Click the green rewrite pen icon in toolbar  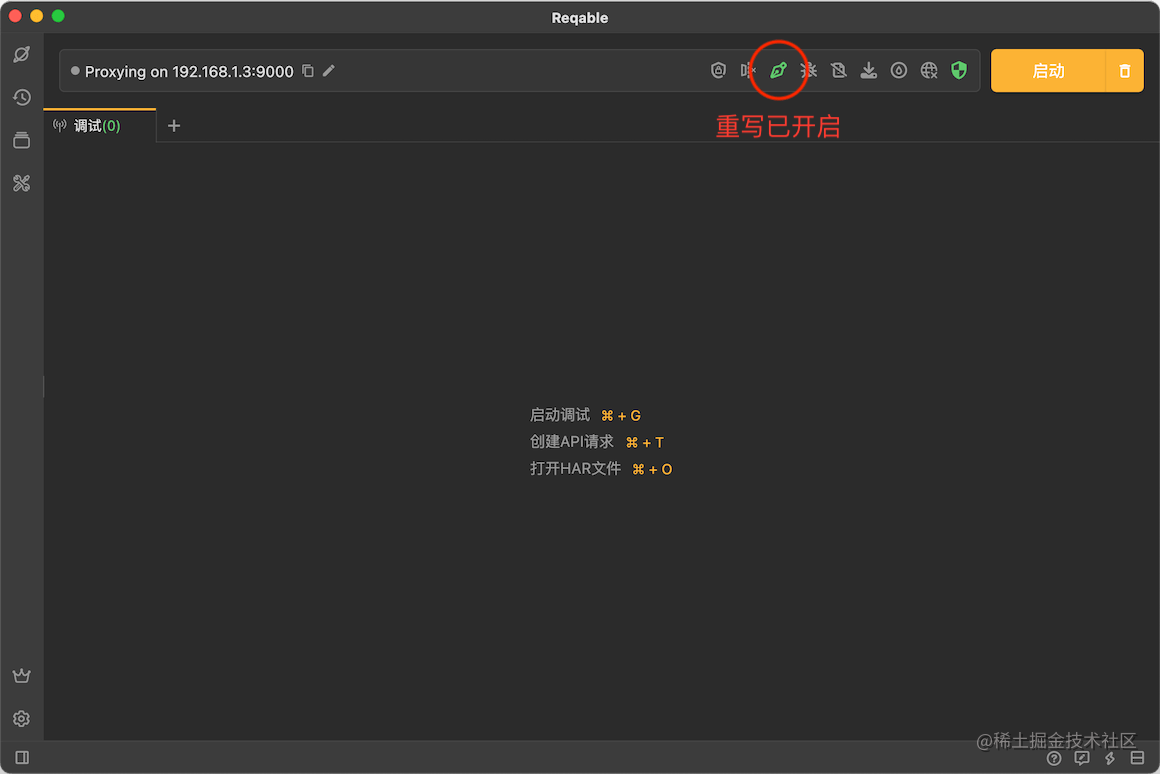pos(778,70)
